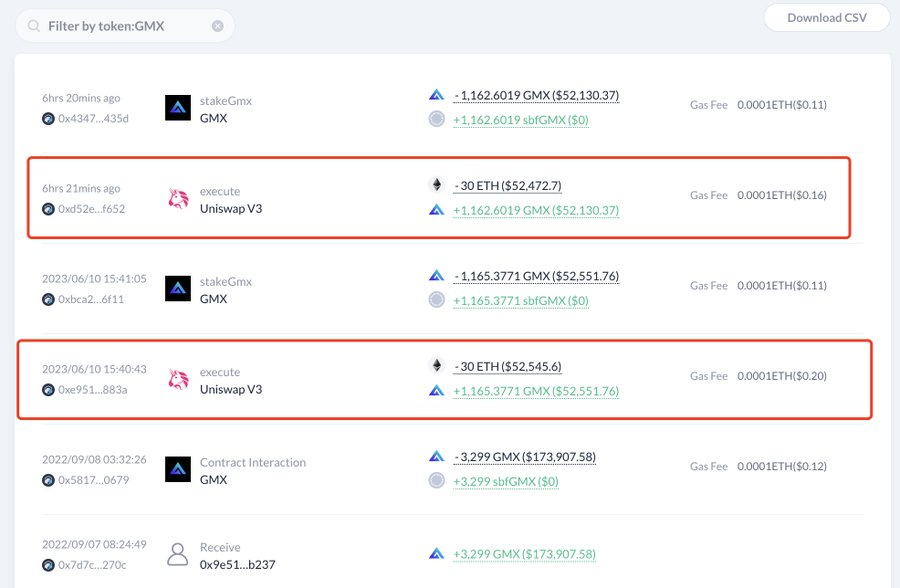Click GMX token icon next to -1,165.3771 GMX
Viewport: 900px width, 588px height.
coord(437,276)
